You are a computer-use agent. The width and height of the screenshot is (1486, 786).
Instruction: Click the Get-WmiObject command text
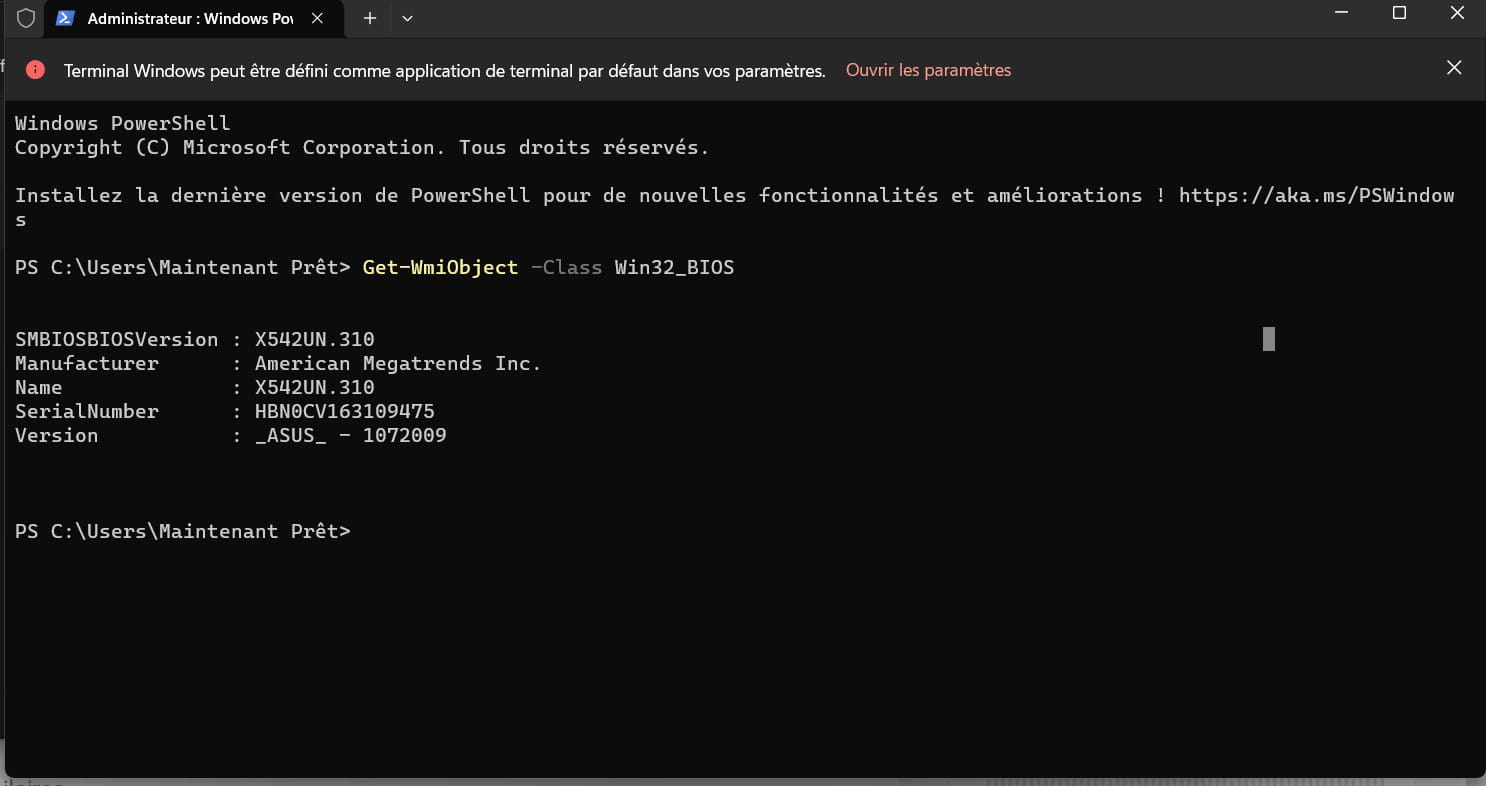(x=440, y=267)
